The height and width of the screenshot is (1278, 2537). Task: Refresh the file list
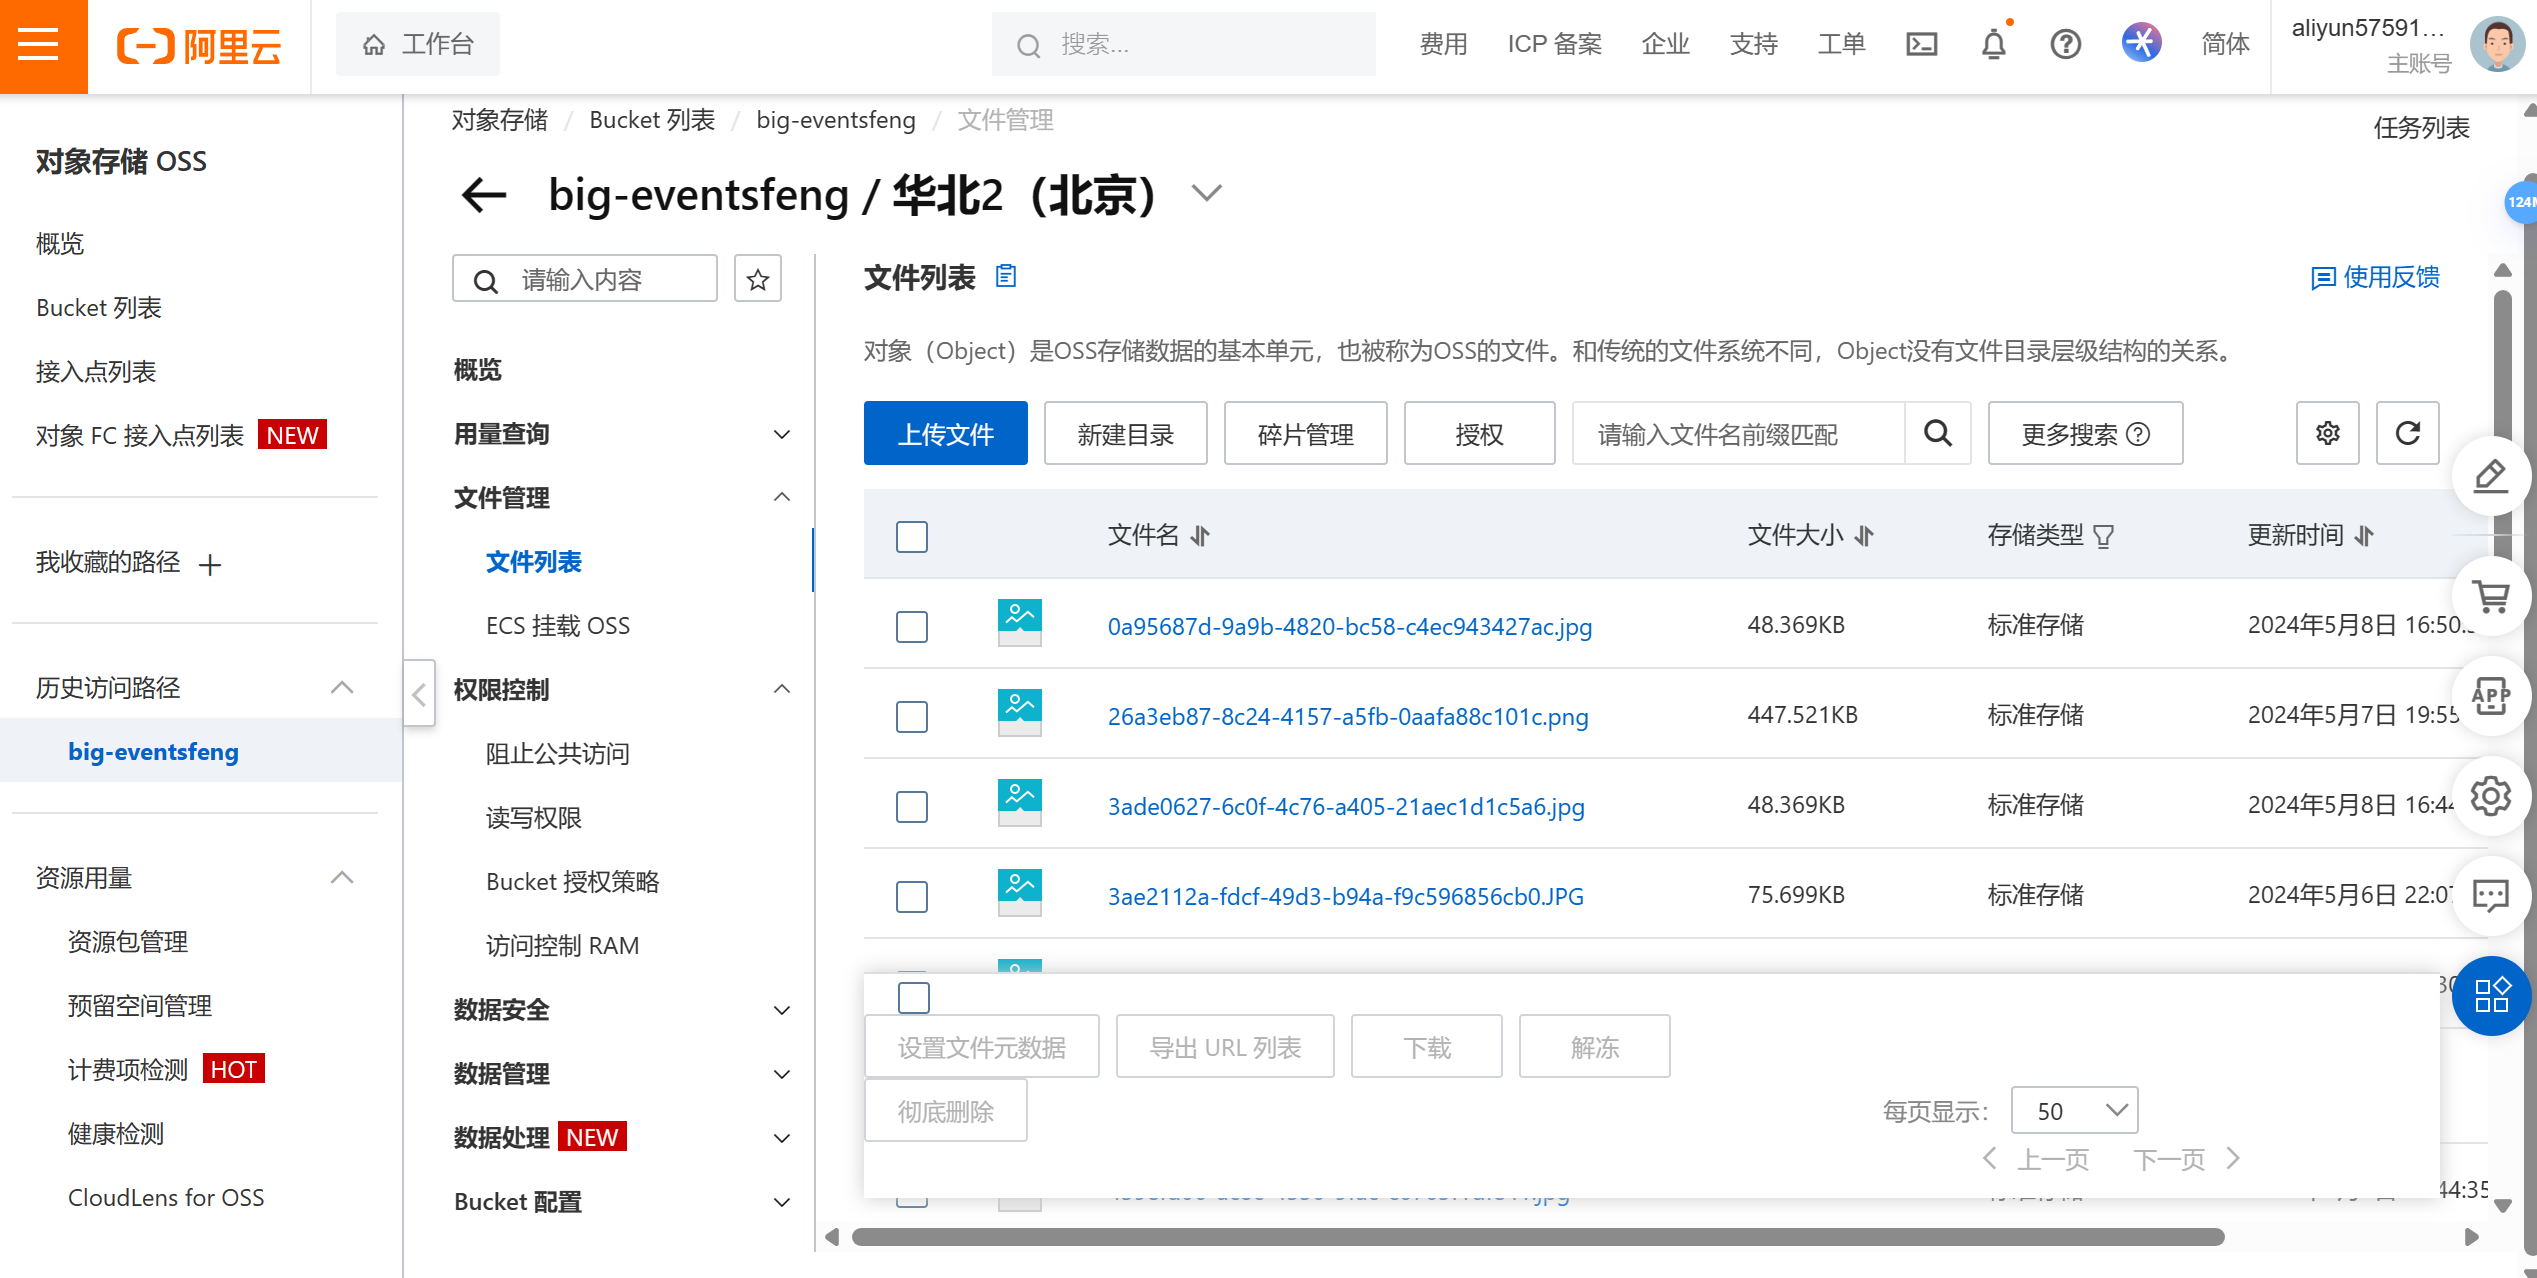[x=2408, y=433]
